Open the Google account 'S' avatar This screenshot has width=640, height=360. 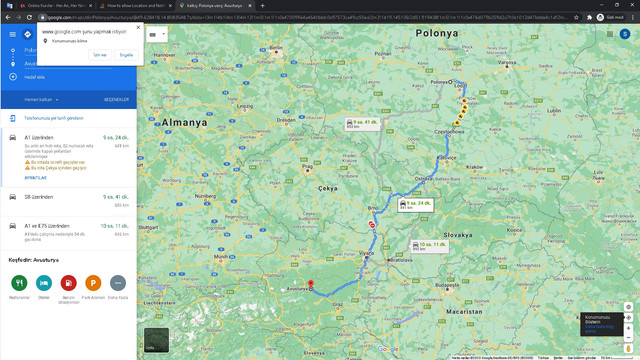click(x=625, y=34)
